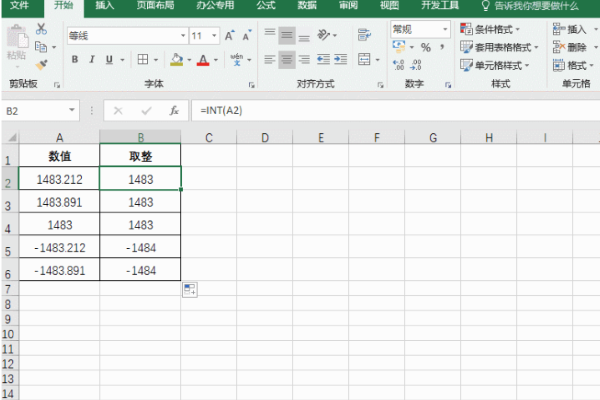
Task: Open 套用表格格式 table styles
Action: pyautogui.click(x=499, y=47)
